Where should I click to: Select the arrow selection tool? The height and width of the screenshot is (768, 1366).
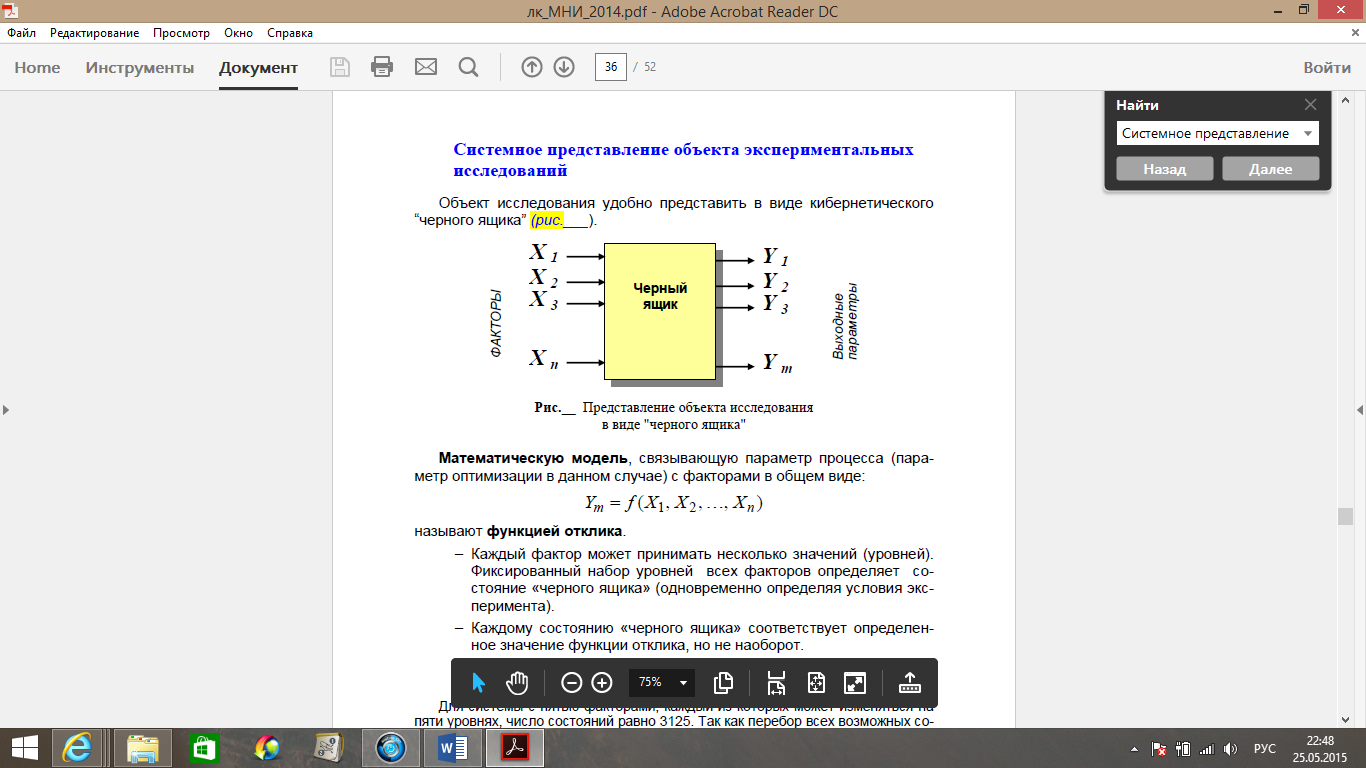[478, 682]
